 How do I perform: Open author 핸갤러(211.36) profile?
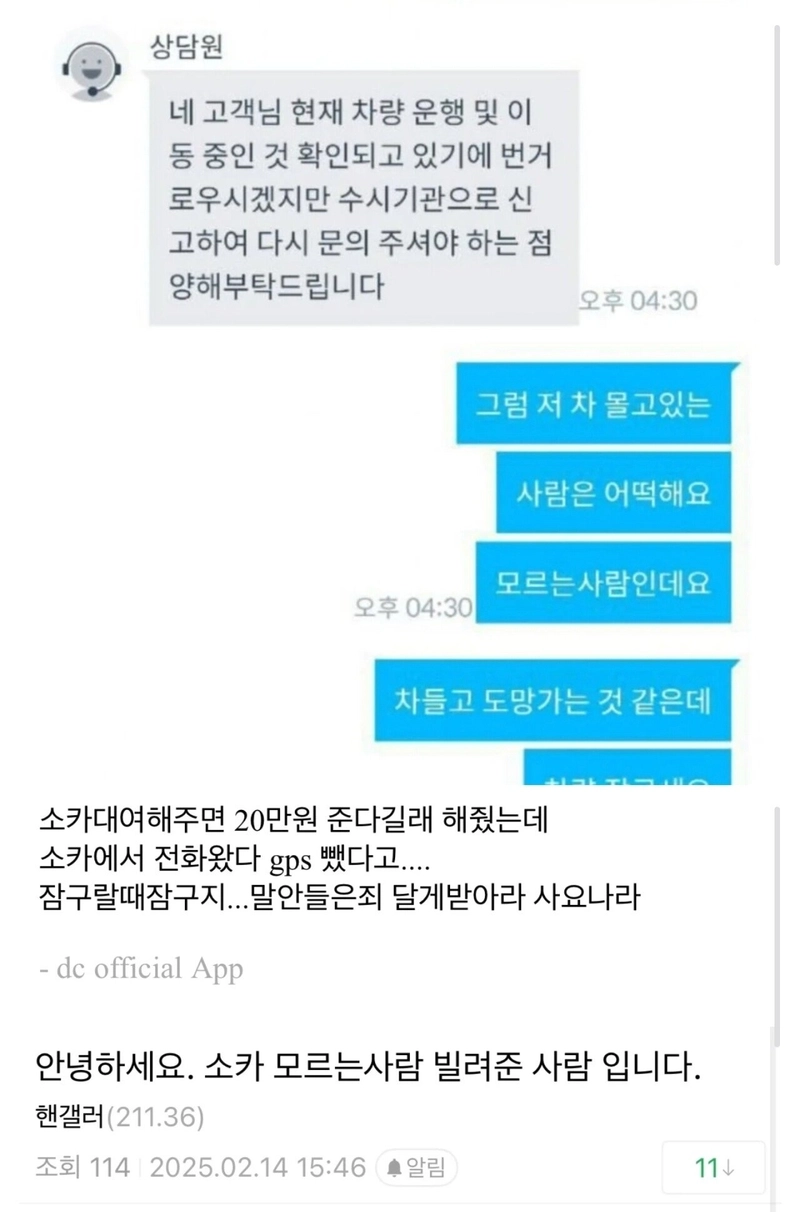tap(119, 1116)
